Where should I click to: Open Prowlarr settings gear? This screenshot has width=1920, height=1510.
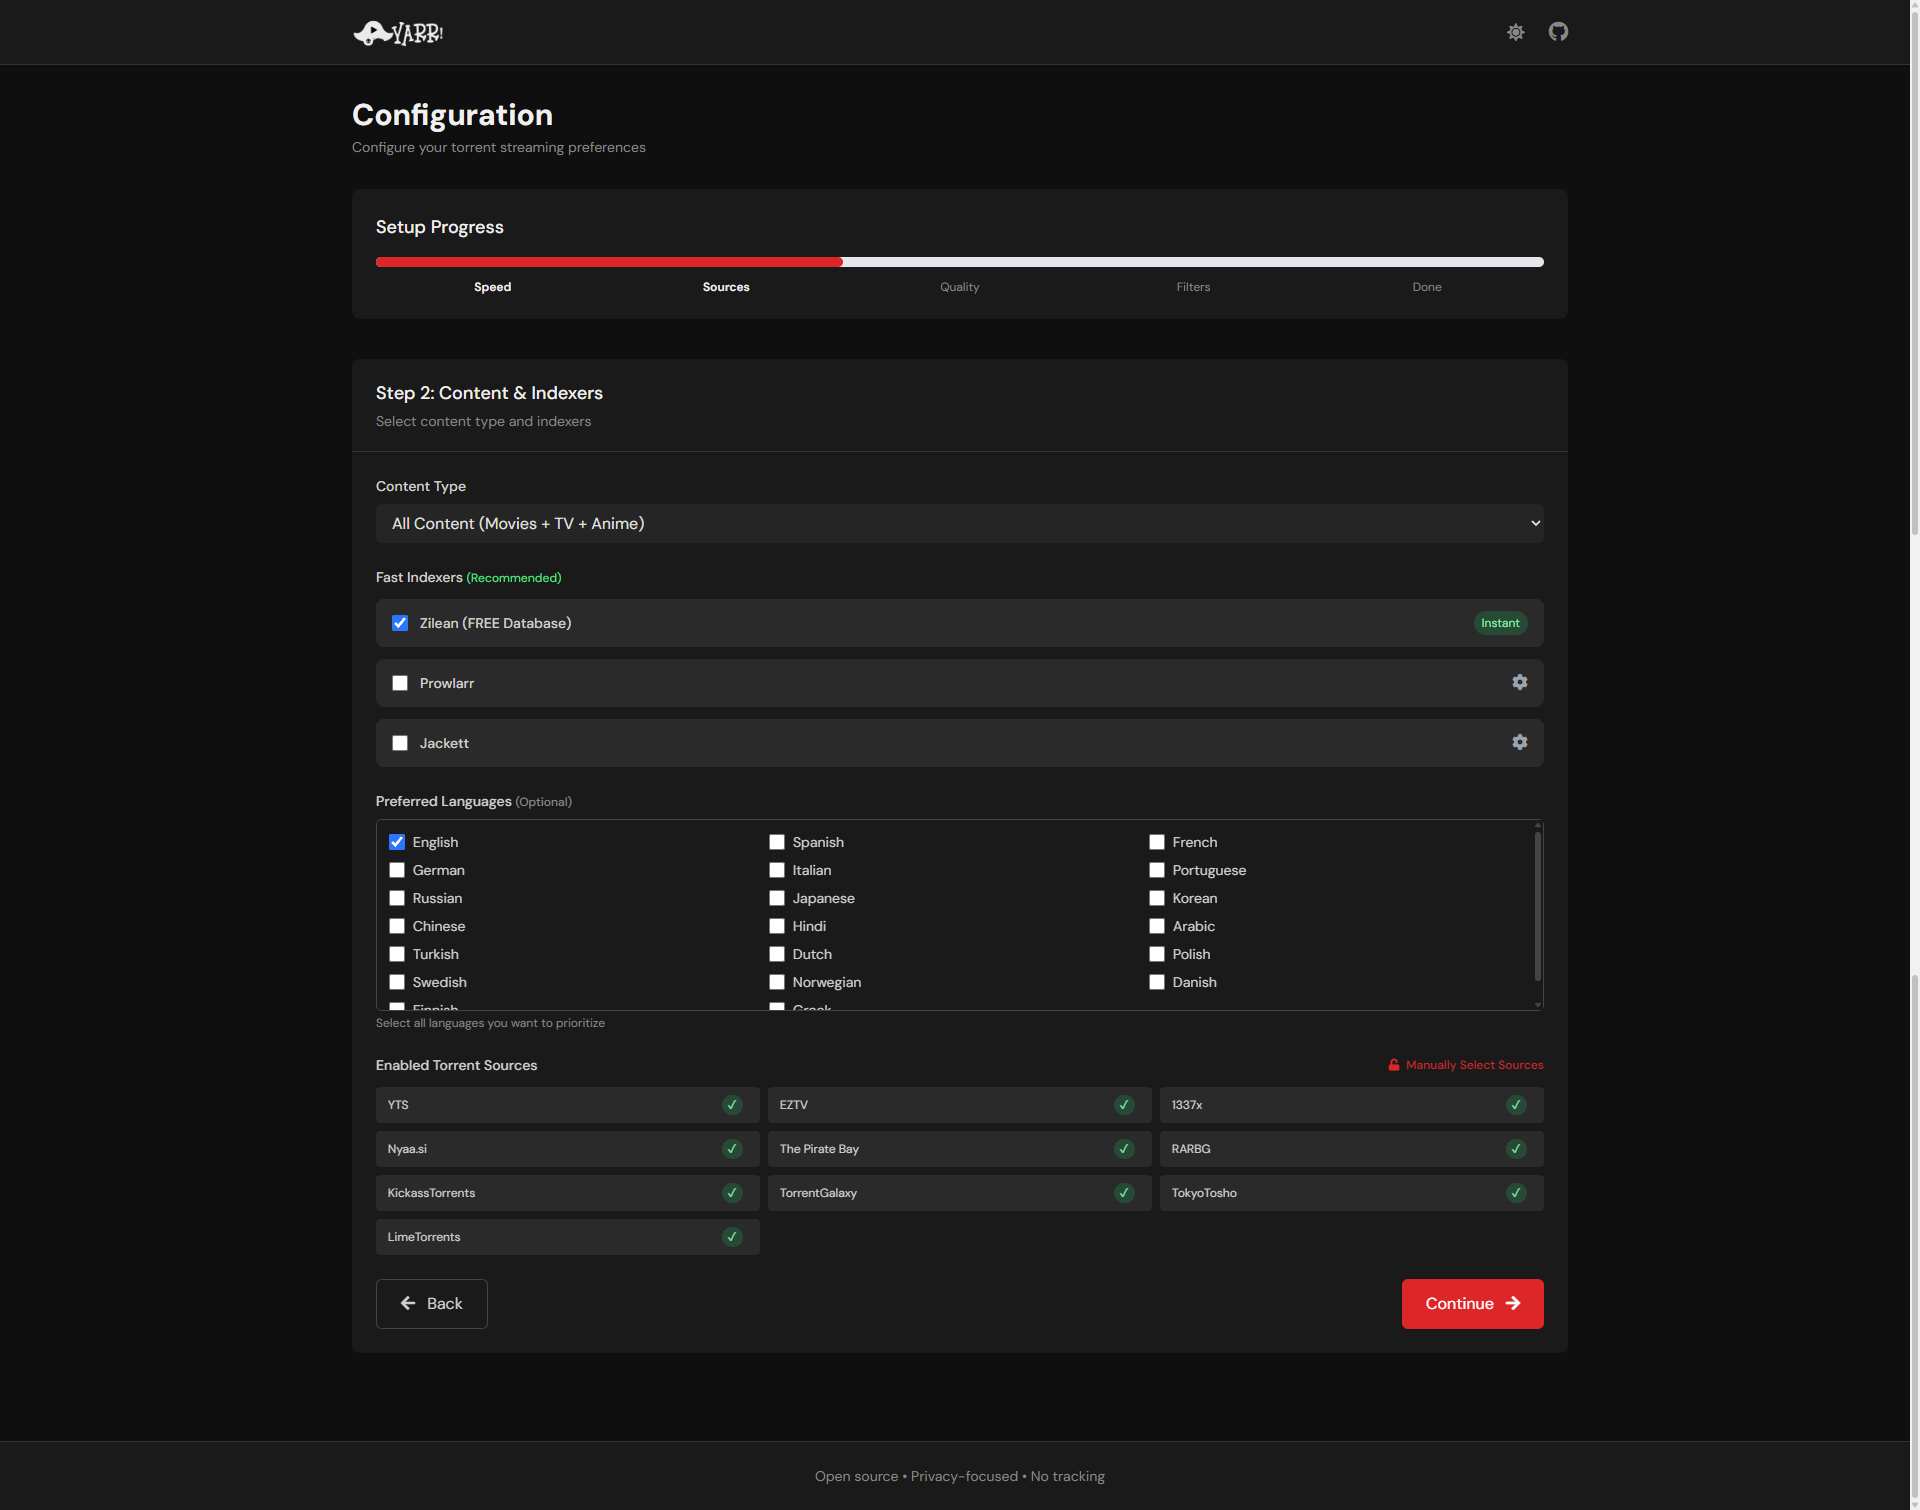[x=1519, y=682]
